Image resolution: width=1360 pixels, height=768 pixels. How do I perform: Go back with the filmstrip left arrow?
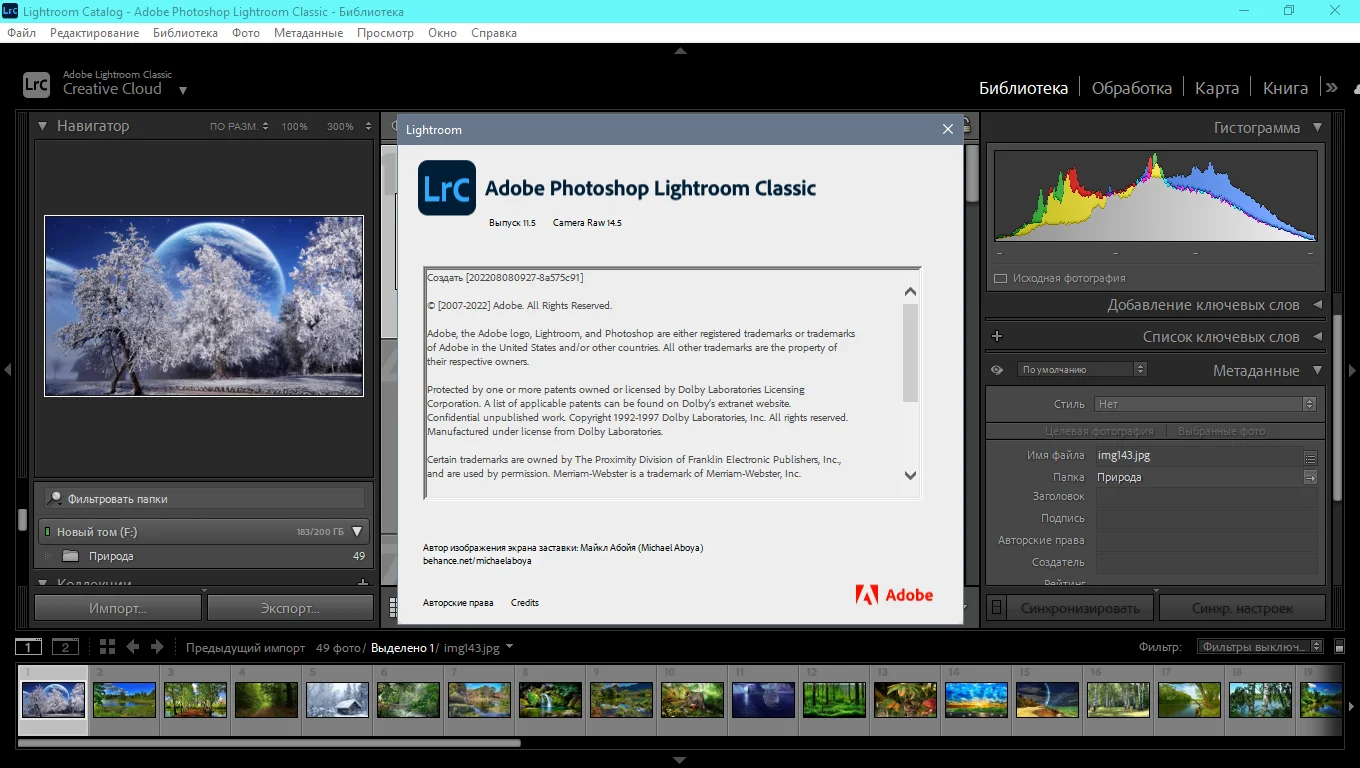point(133,647)
